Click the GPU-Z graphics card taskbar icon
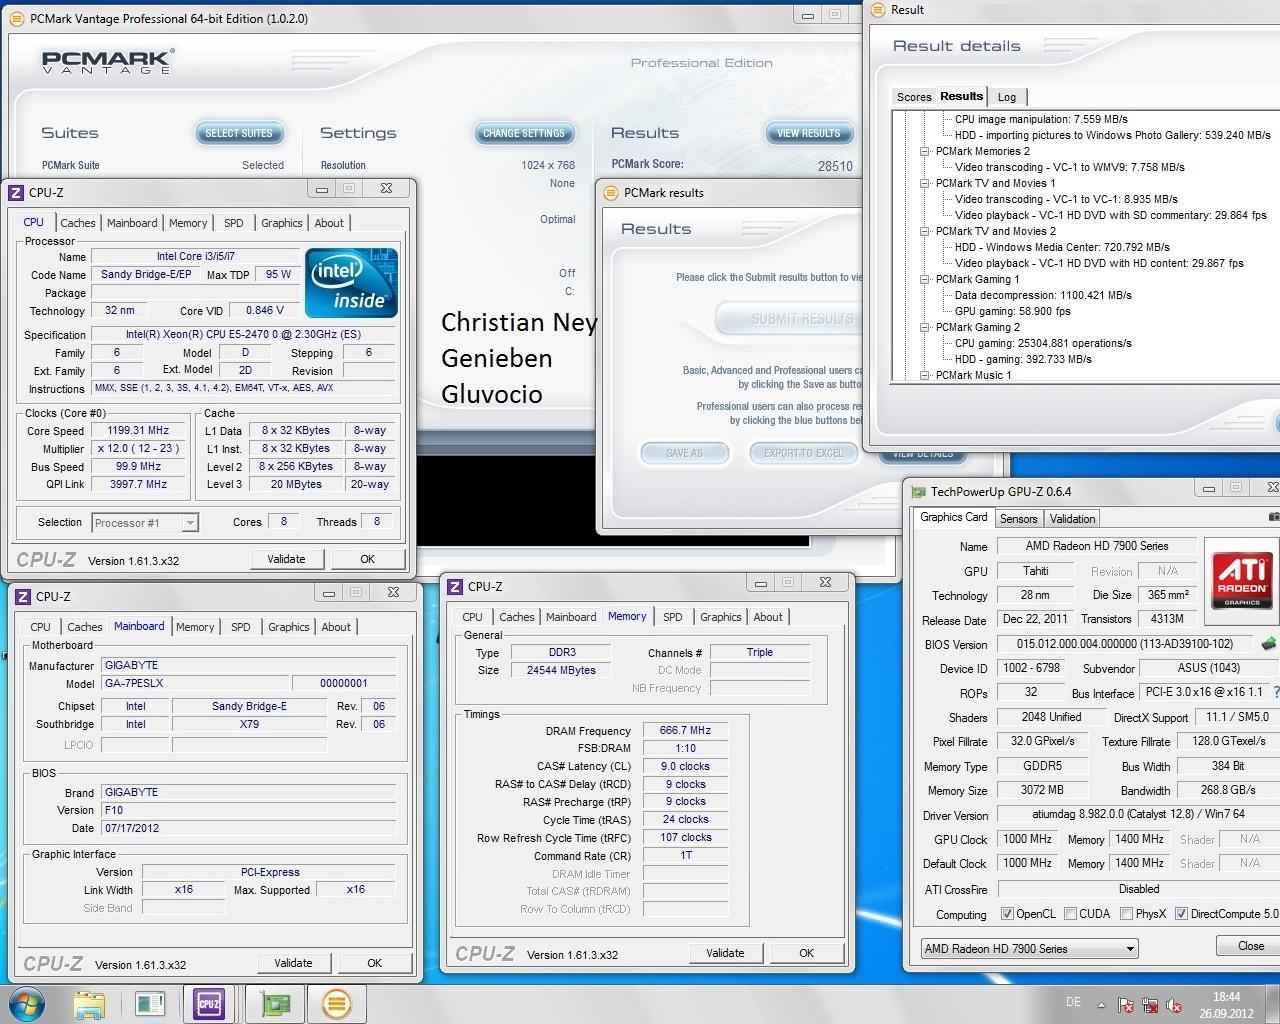The height and width of the screenshot is (1024, 1280). [x=273, y=1003]
